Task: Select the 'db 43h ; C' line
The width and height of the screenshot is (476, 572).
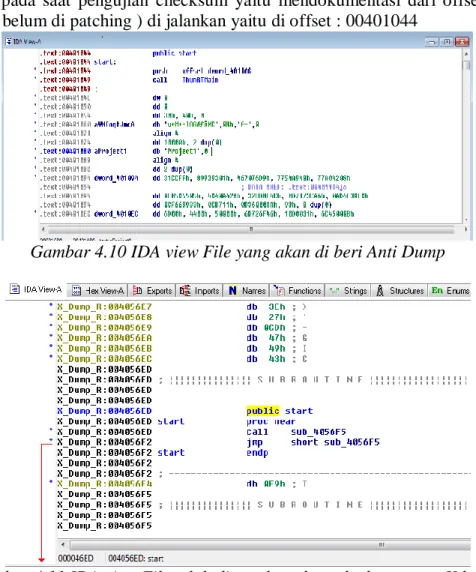Action: [x=277, y=359]
